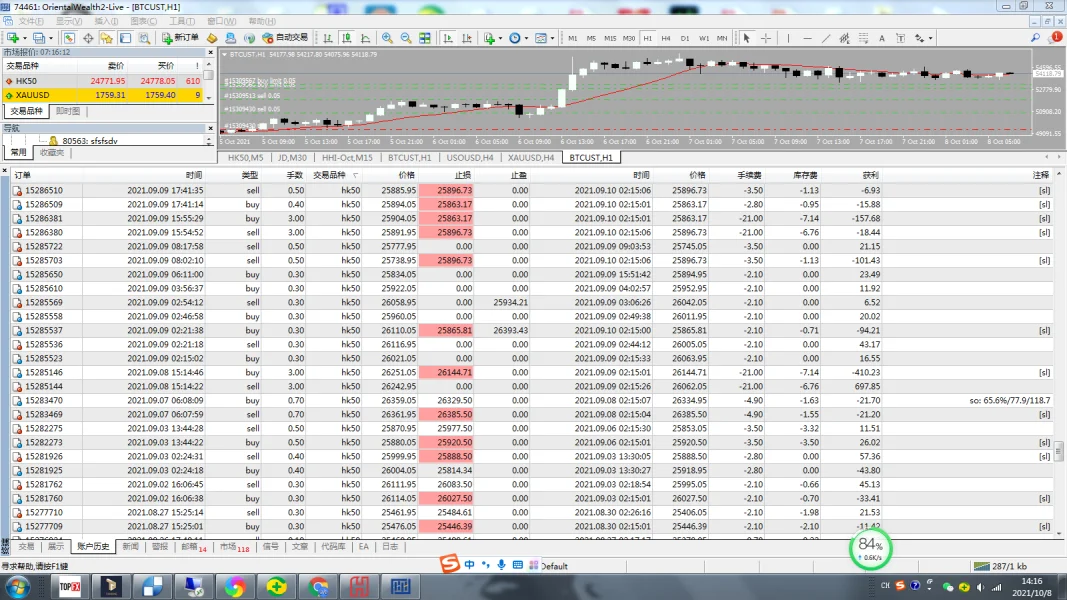This screenshot has height=600, width=1067.
Task: Select the draw trendline tool
Action: [826, 38]
